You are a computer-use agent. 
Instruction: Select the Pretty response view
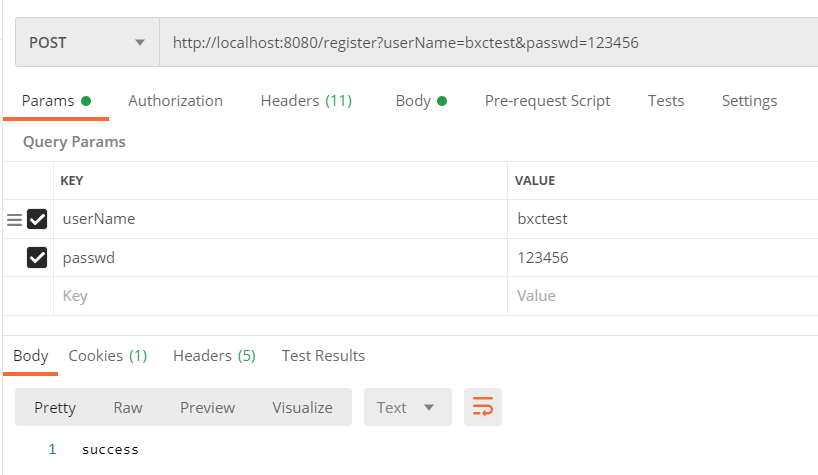coord(55,407)
